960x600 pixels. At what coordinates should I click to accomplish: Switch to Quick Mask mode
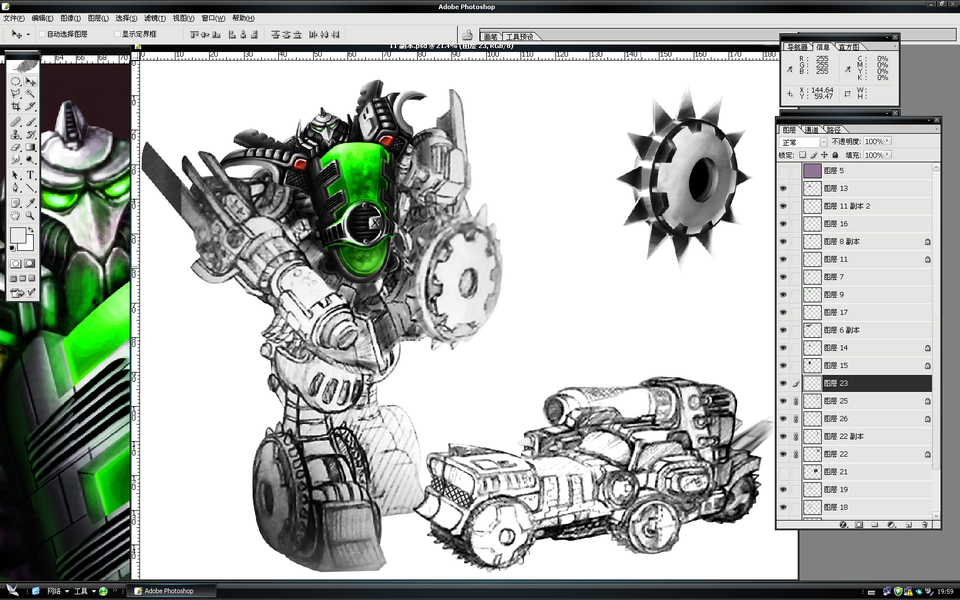point(29,263)
